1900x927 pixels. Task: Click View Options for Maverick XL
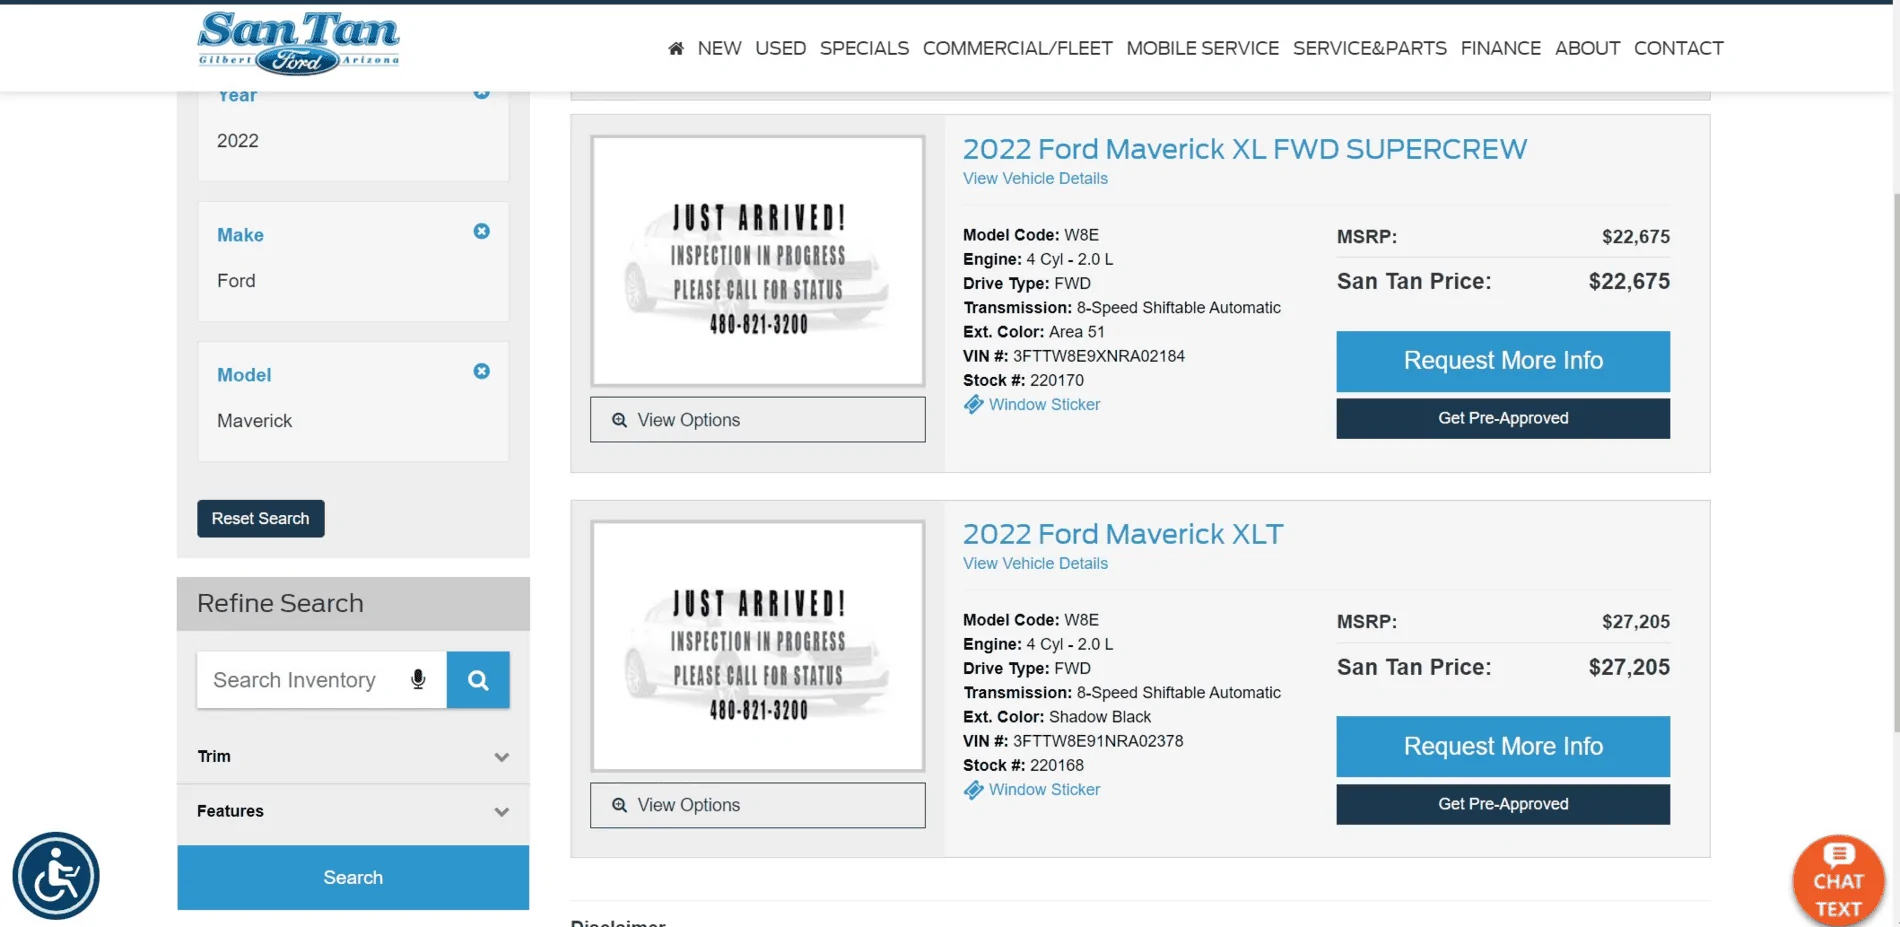[758, 420]
